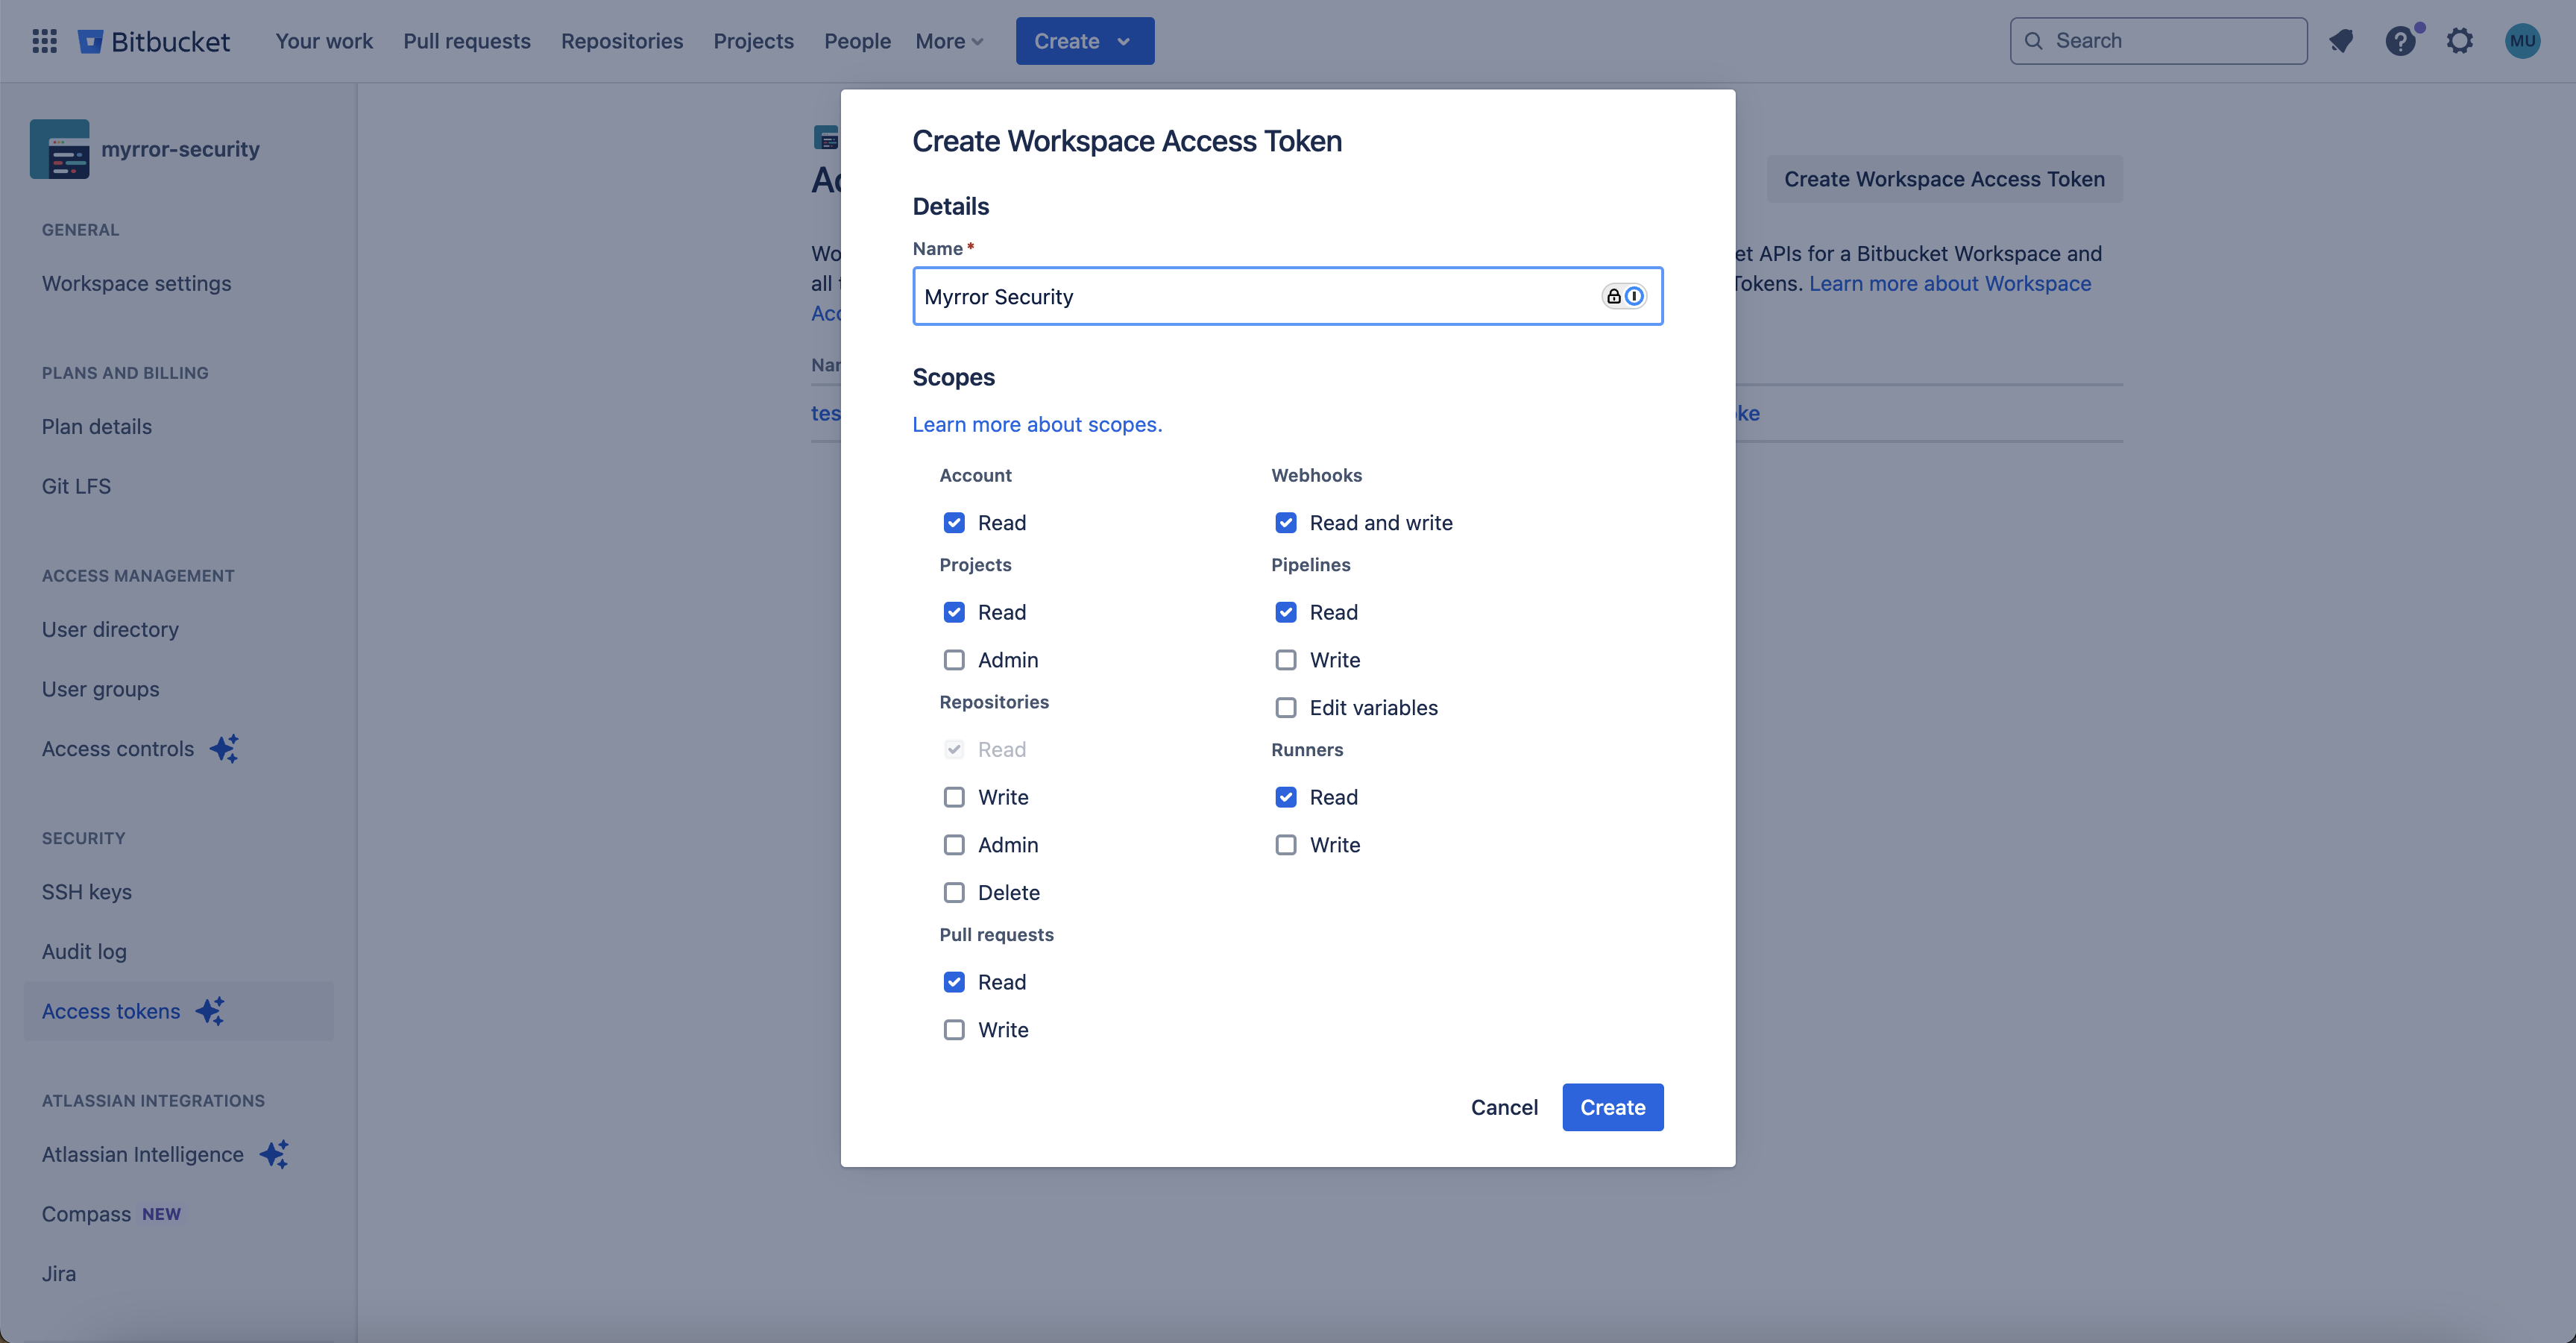Viewport: 2576px width, 1343px height.
Task: Open SSH keys in the sidebar
Action: (87, 892)
